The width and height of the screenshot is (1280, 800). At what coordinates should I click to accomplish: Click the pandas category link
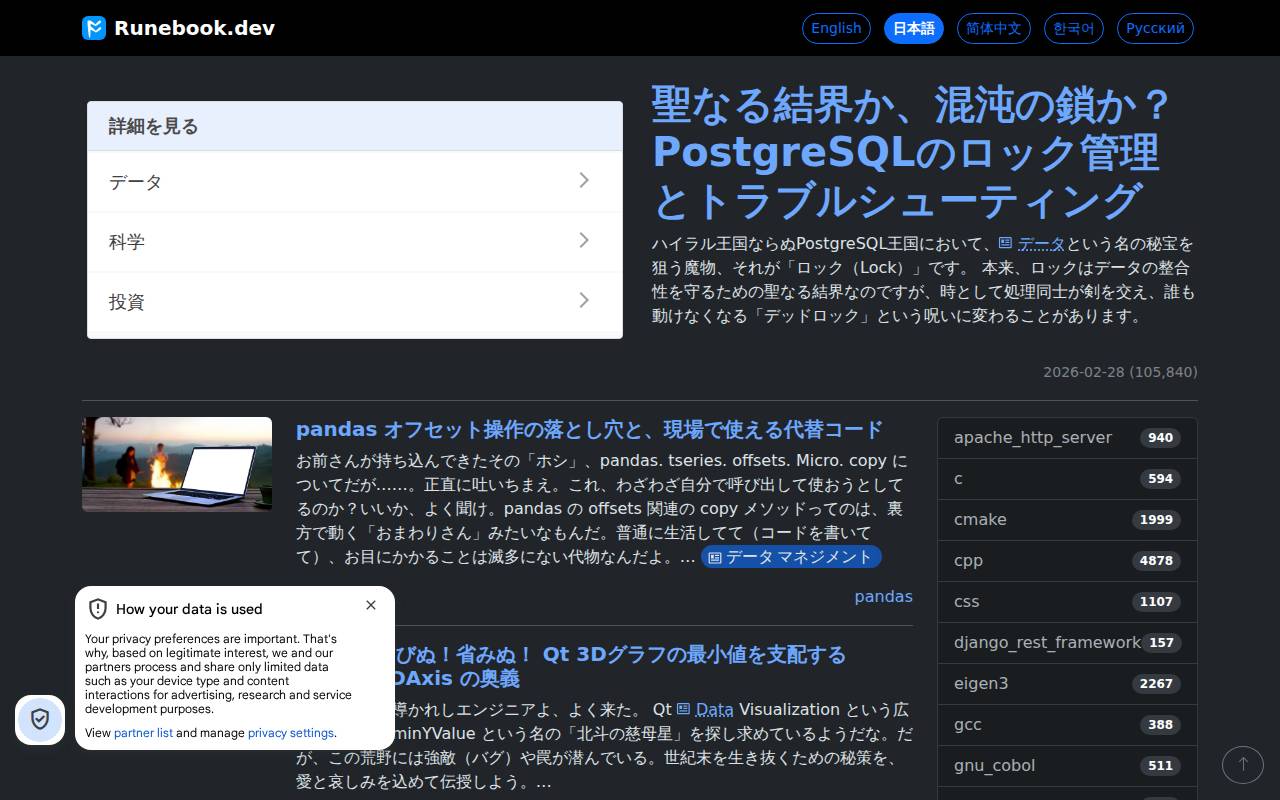coord(883,596)
